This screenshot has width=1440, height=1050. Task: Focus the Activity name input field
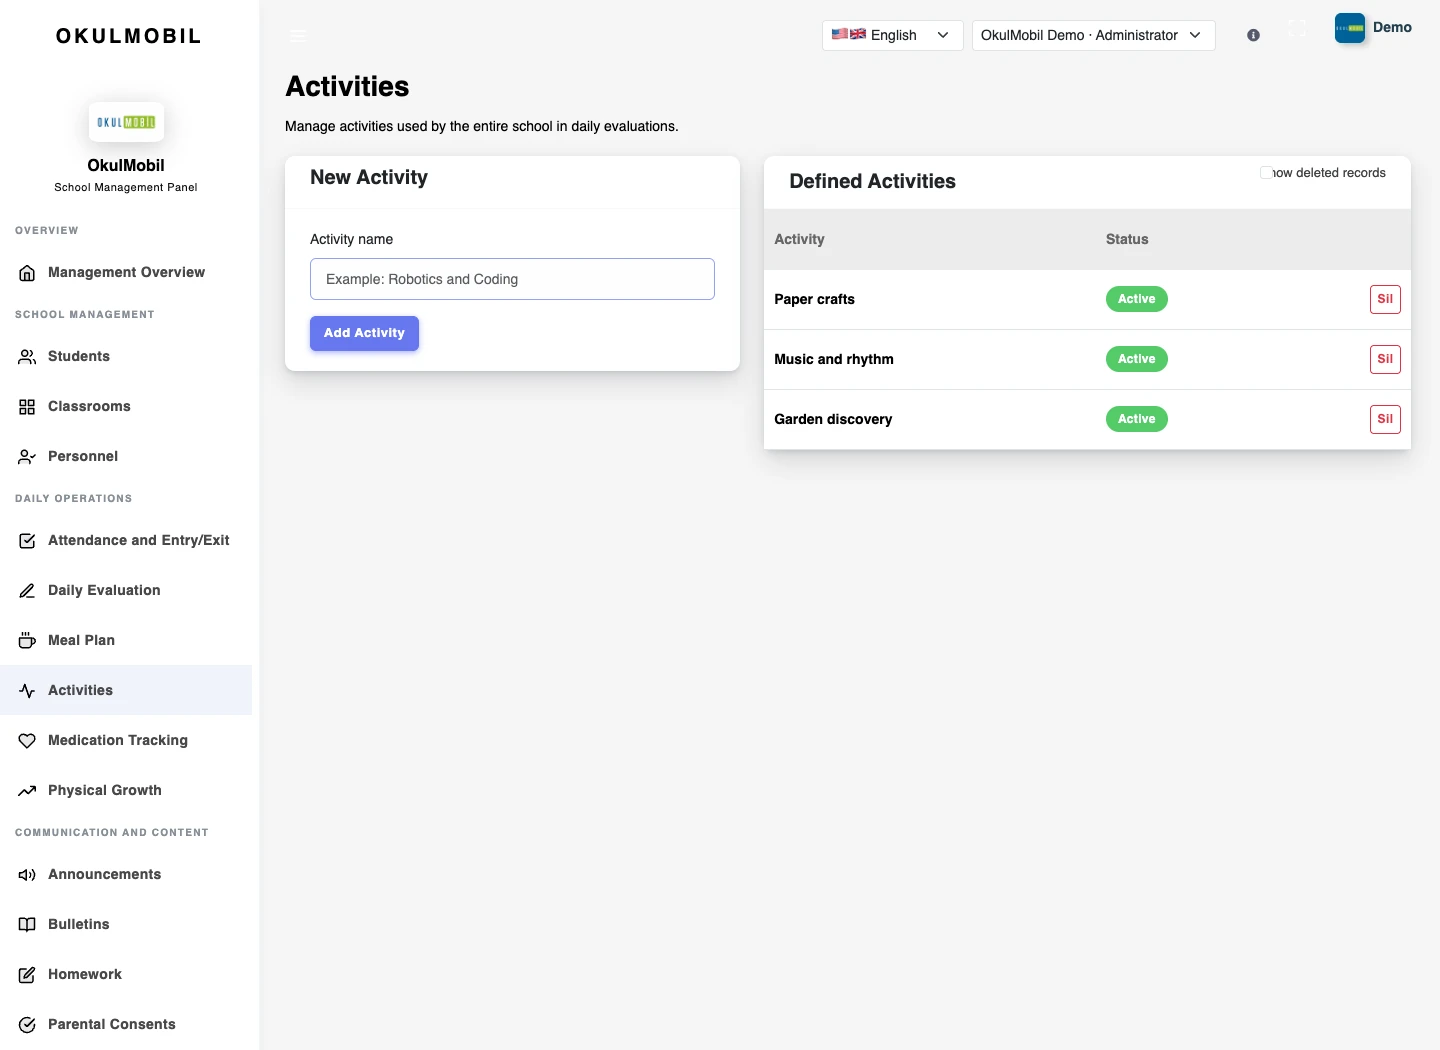point(512,279)
